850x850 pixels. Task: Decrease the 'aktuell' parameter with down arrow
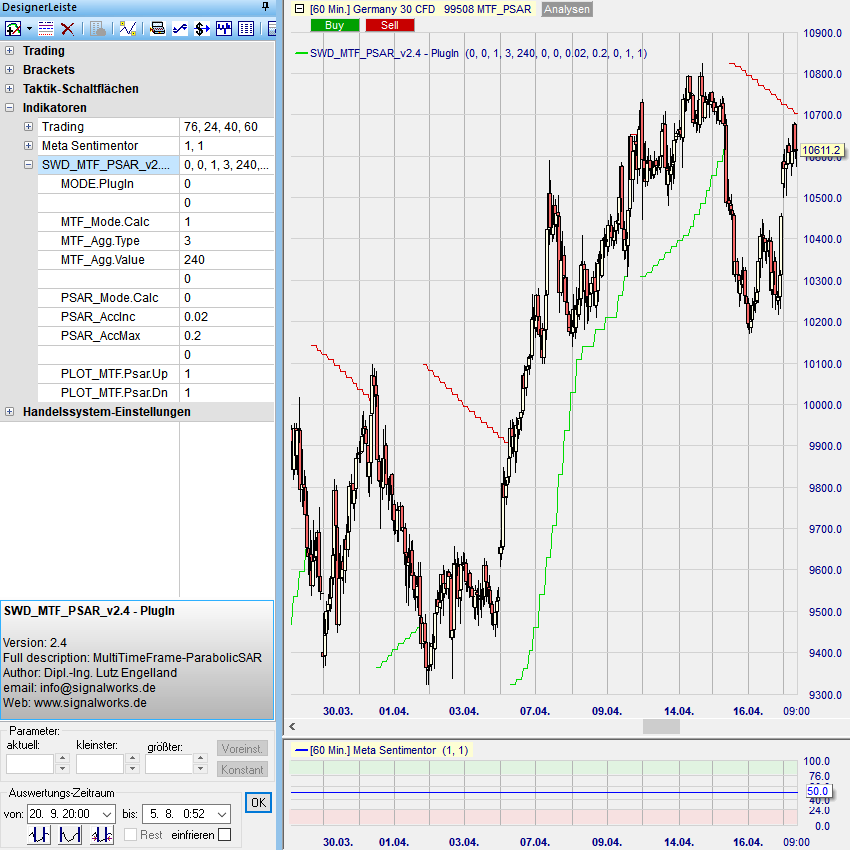click(62, 769)
